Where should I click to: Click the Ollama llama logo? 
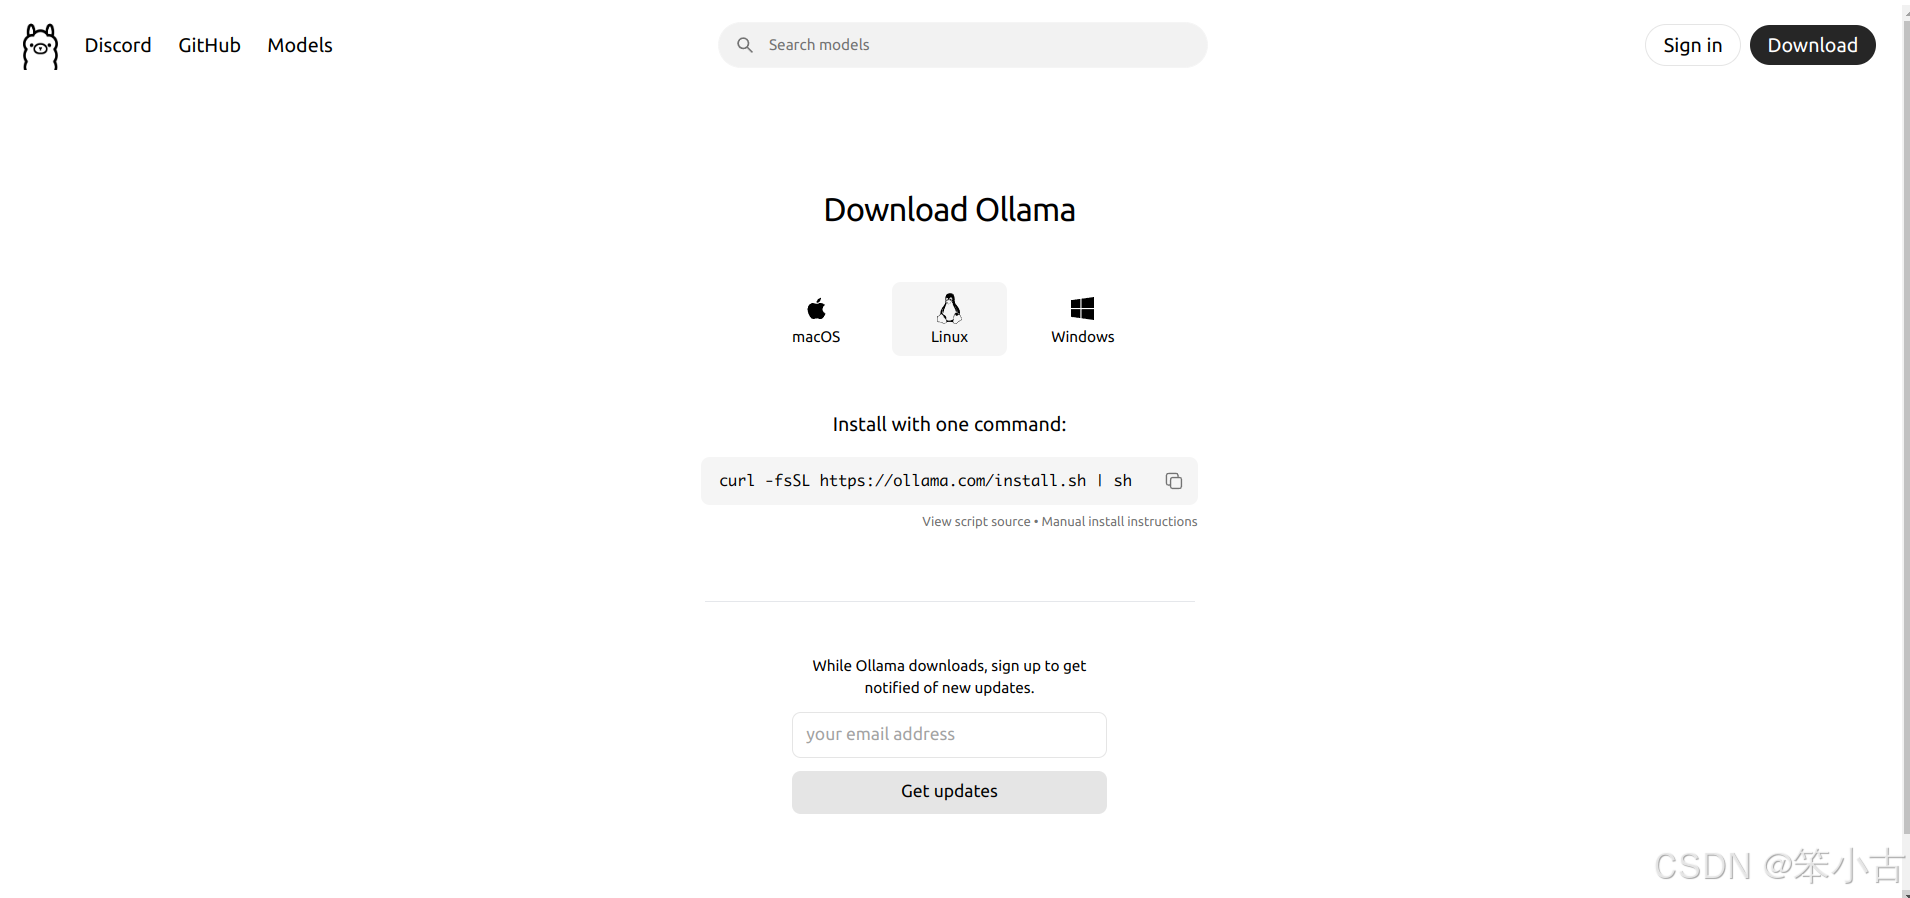40,46
